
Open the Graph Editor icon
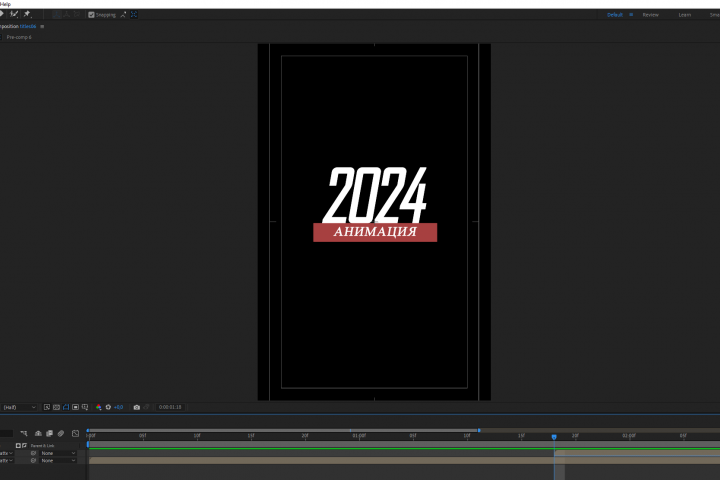[x=76, y=434]
